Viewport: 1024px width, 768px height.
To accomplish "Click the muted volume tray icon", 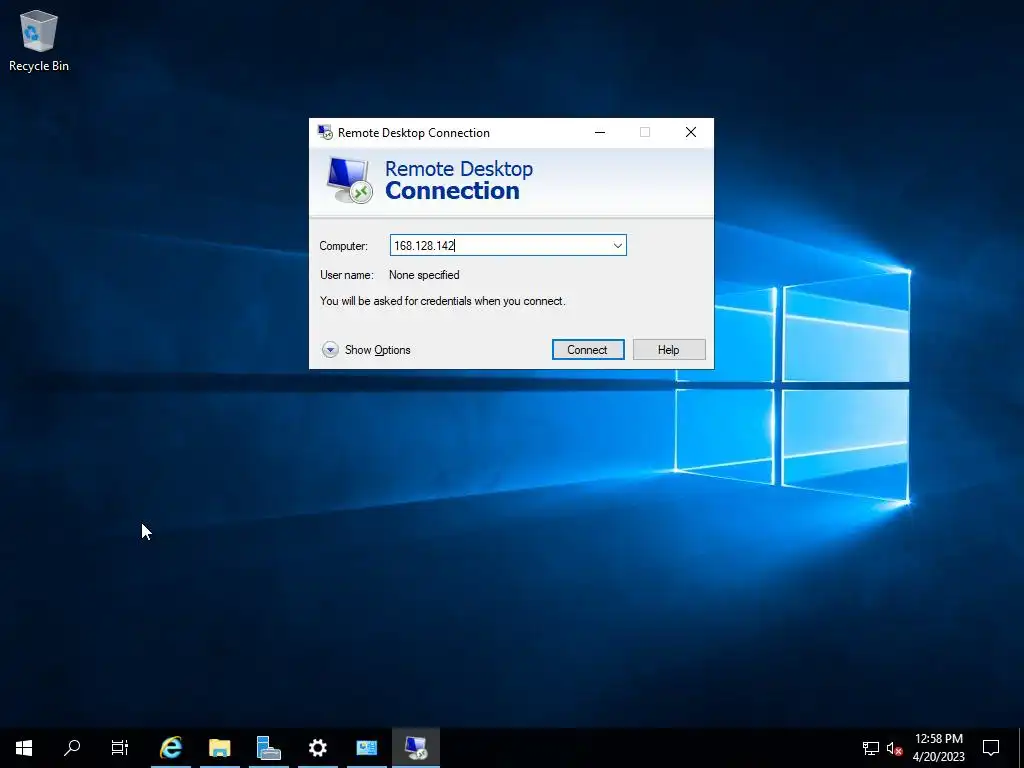I will [x=894, y=748].
